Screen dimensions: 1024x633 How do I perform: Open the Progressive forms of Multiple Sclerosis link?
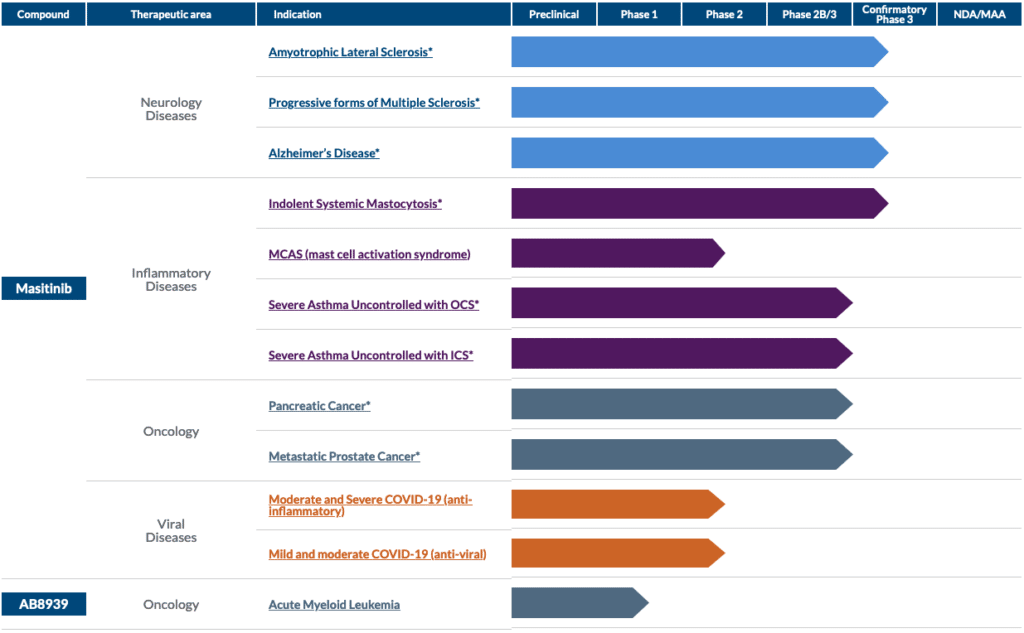374,102
